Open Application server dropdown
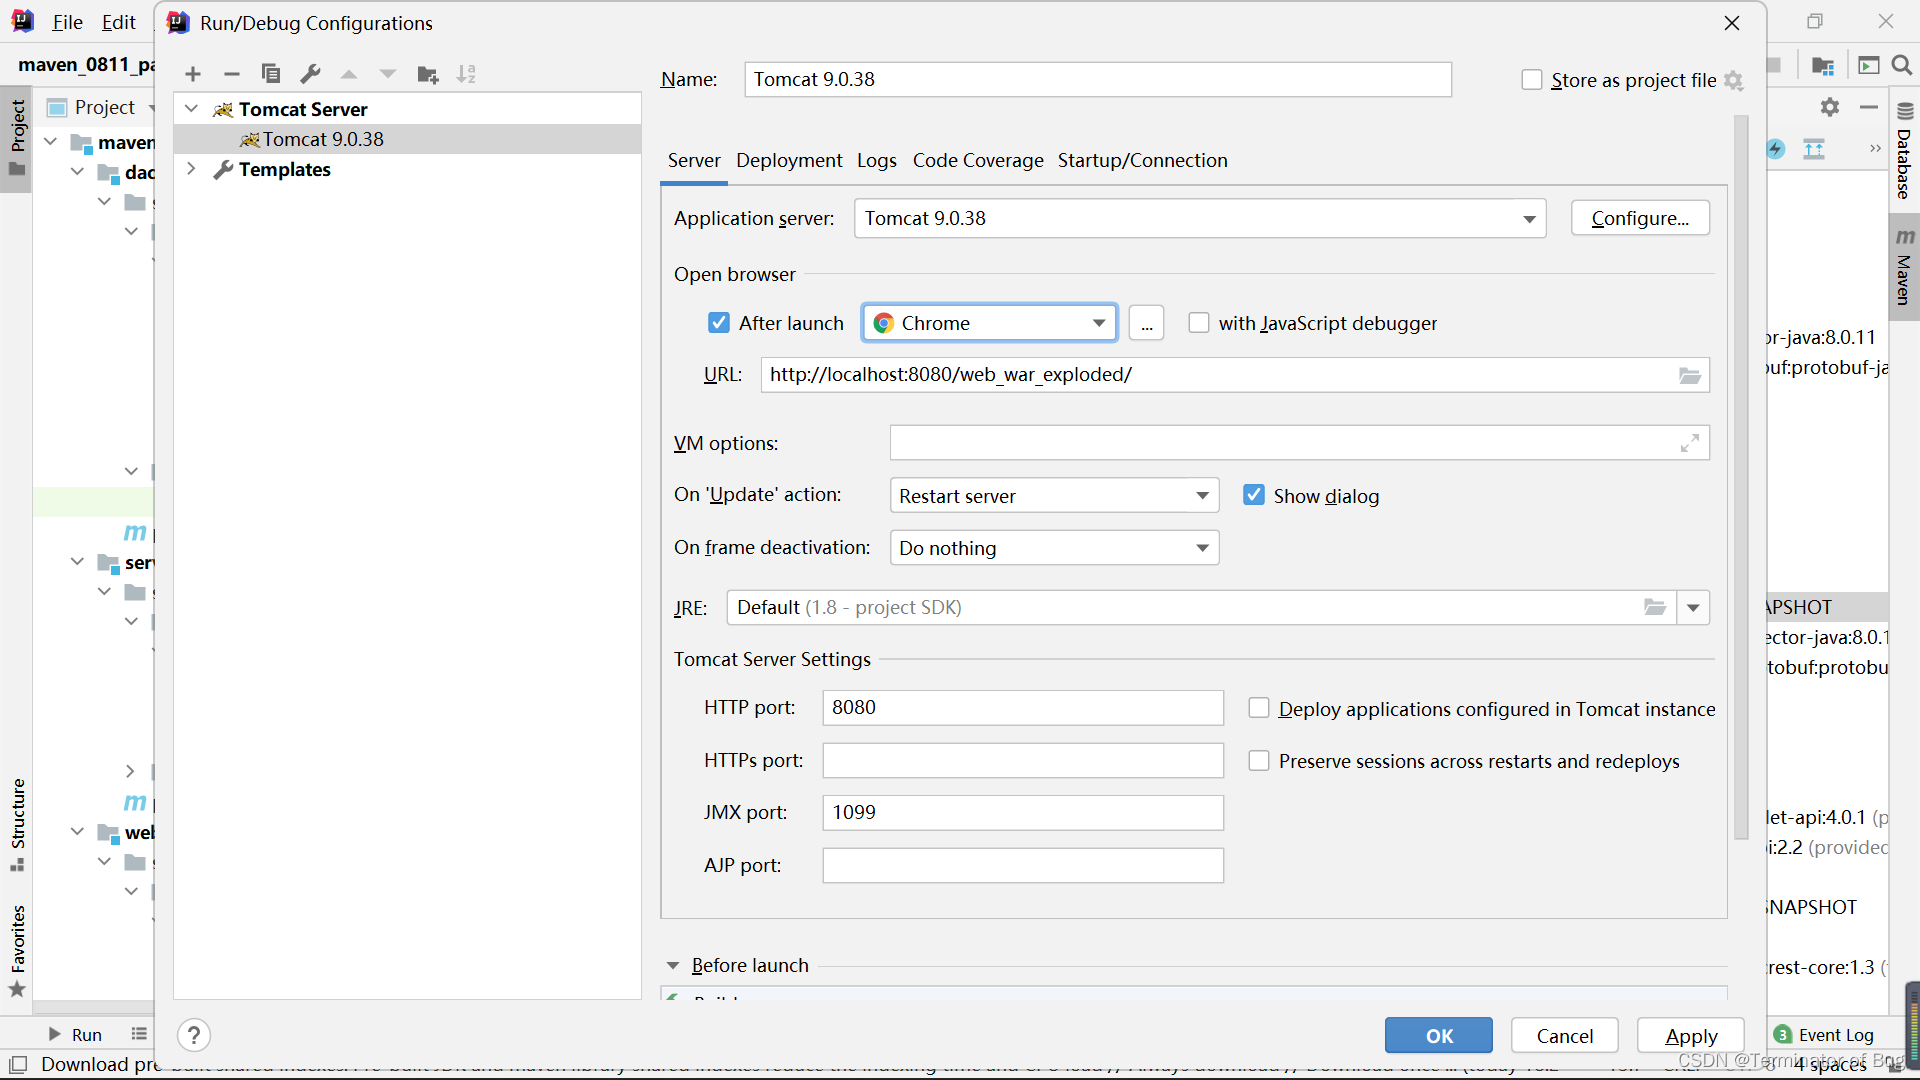The image size is (1920, 1080). pyautogui.click(x=1200, y=218)
